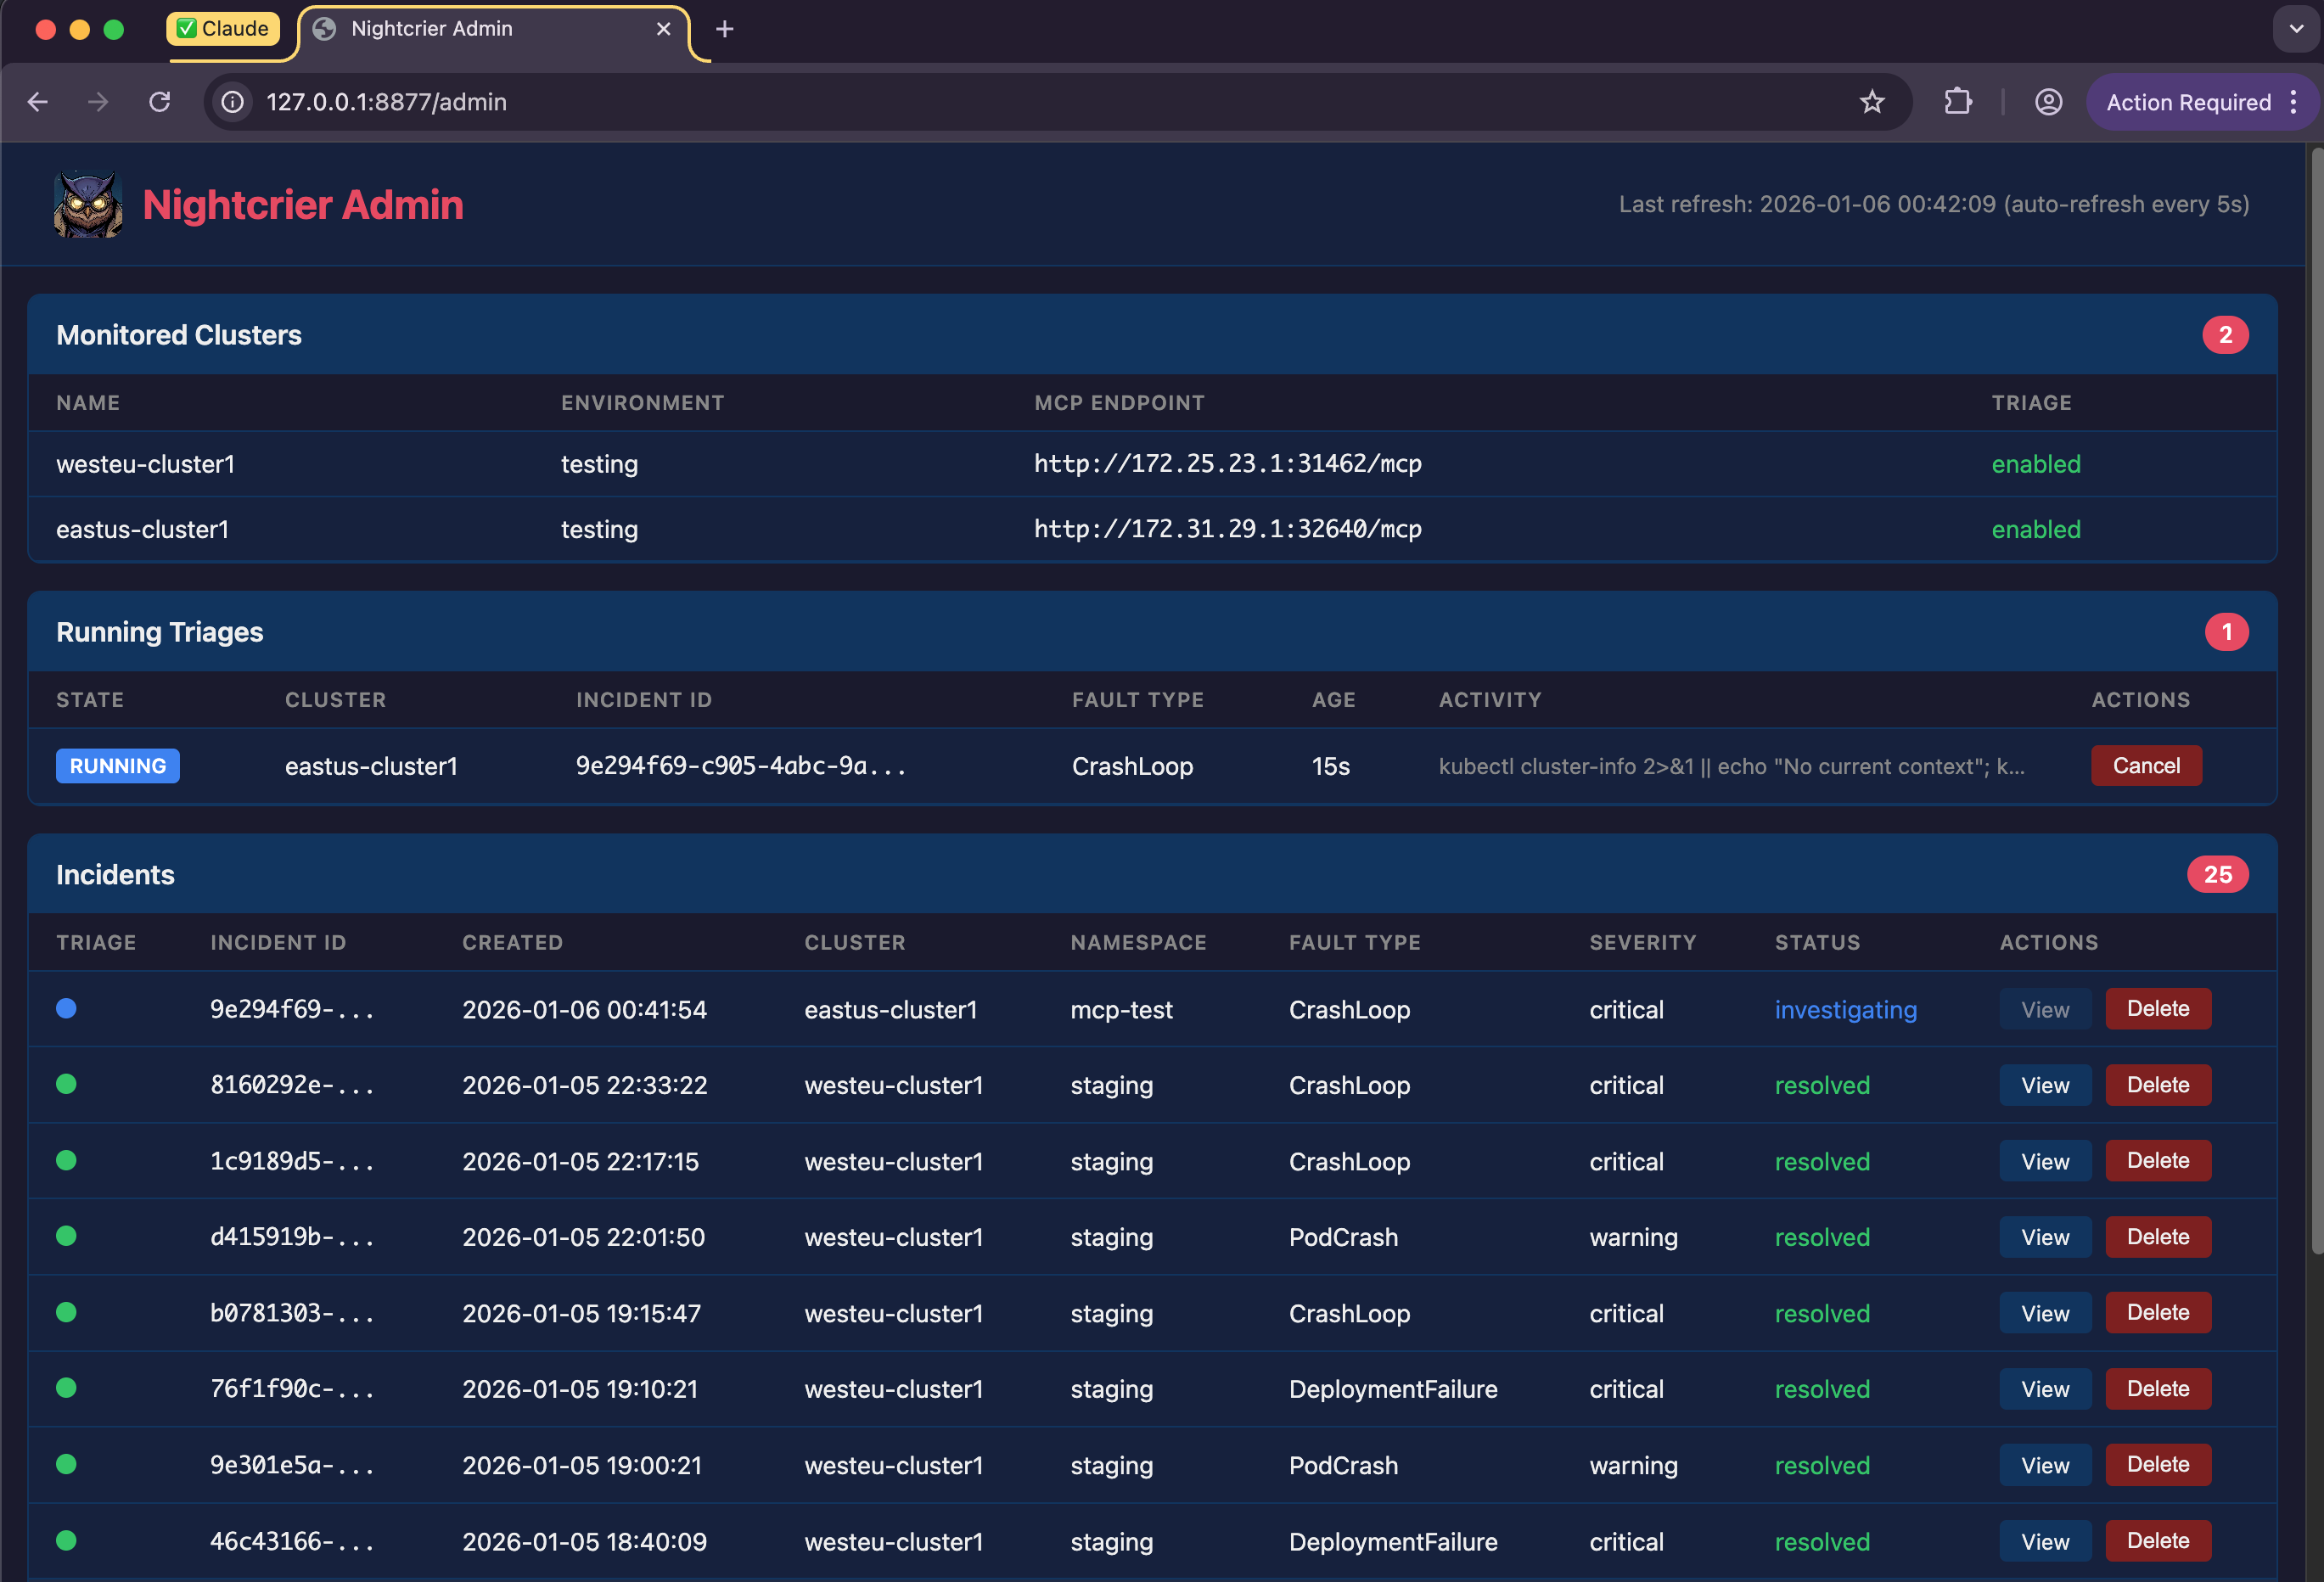Screen dimensions: 2324x1582
Task: Toggle the enabled triage status for westeu-cluster1
Action: (2036, 463)
